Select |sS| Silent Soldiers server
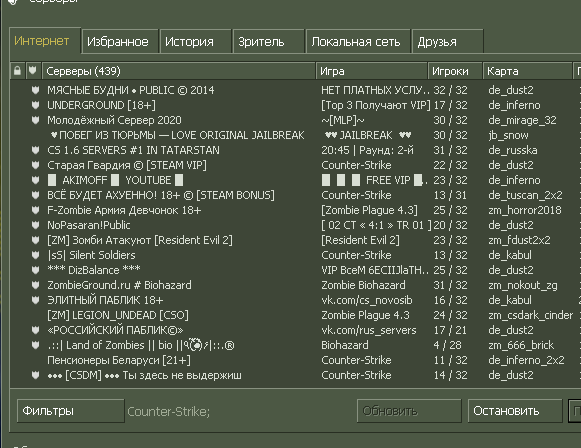This screenshot has height=448, width=581. 92,255
